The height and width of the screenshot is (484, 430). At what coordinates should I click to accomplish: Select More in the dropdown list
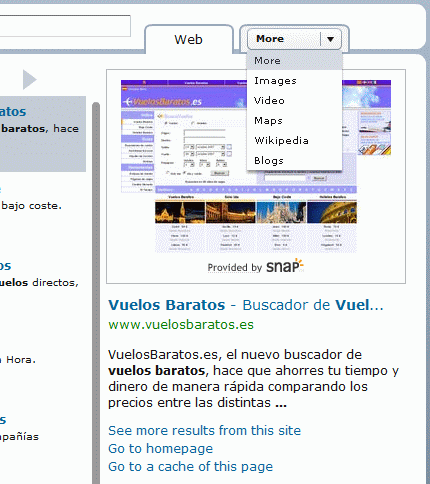tap(294, 61)
